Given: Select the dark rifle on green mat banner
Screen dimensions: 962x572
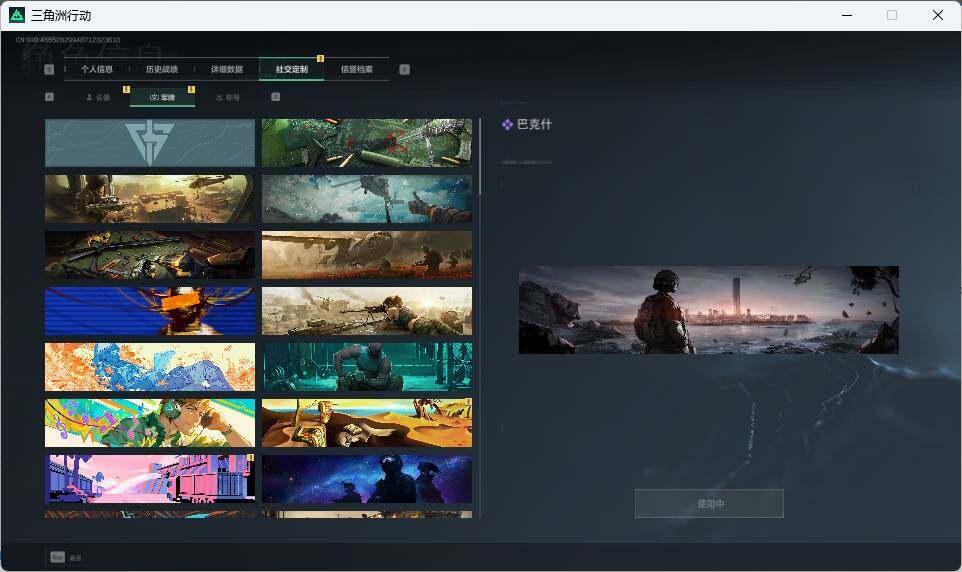Looking at the screenshot, I should pos(150,255).
